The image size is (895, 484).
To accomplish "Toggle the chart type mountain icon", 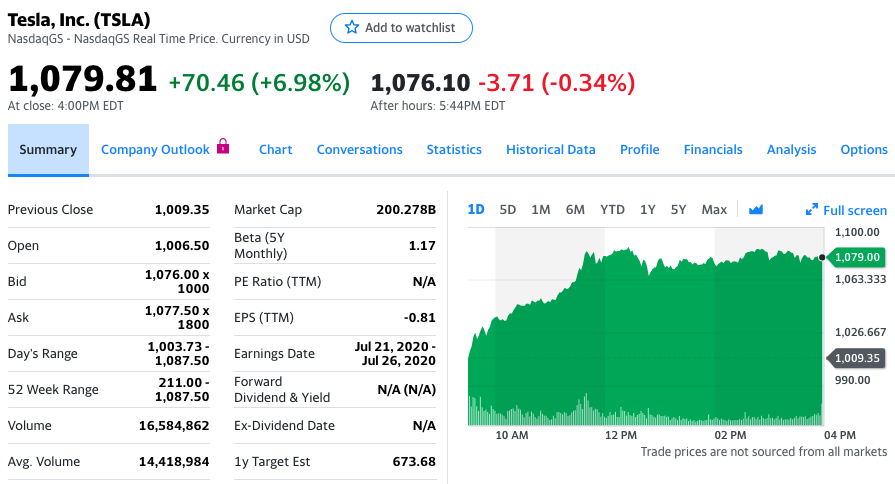I will point(756,210).
